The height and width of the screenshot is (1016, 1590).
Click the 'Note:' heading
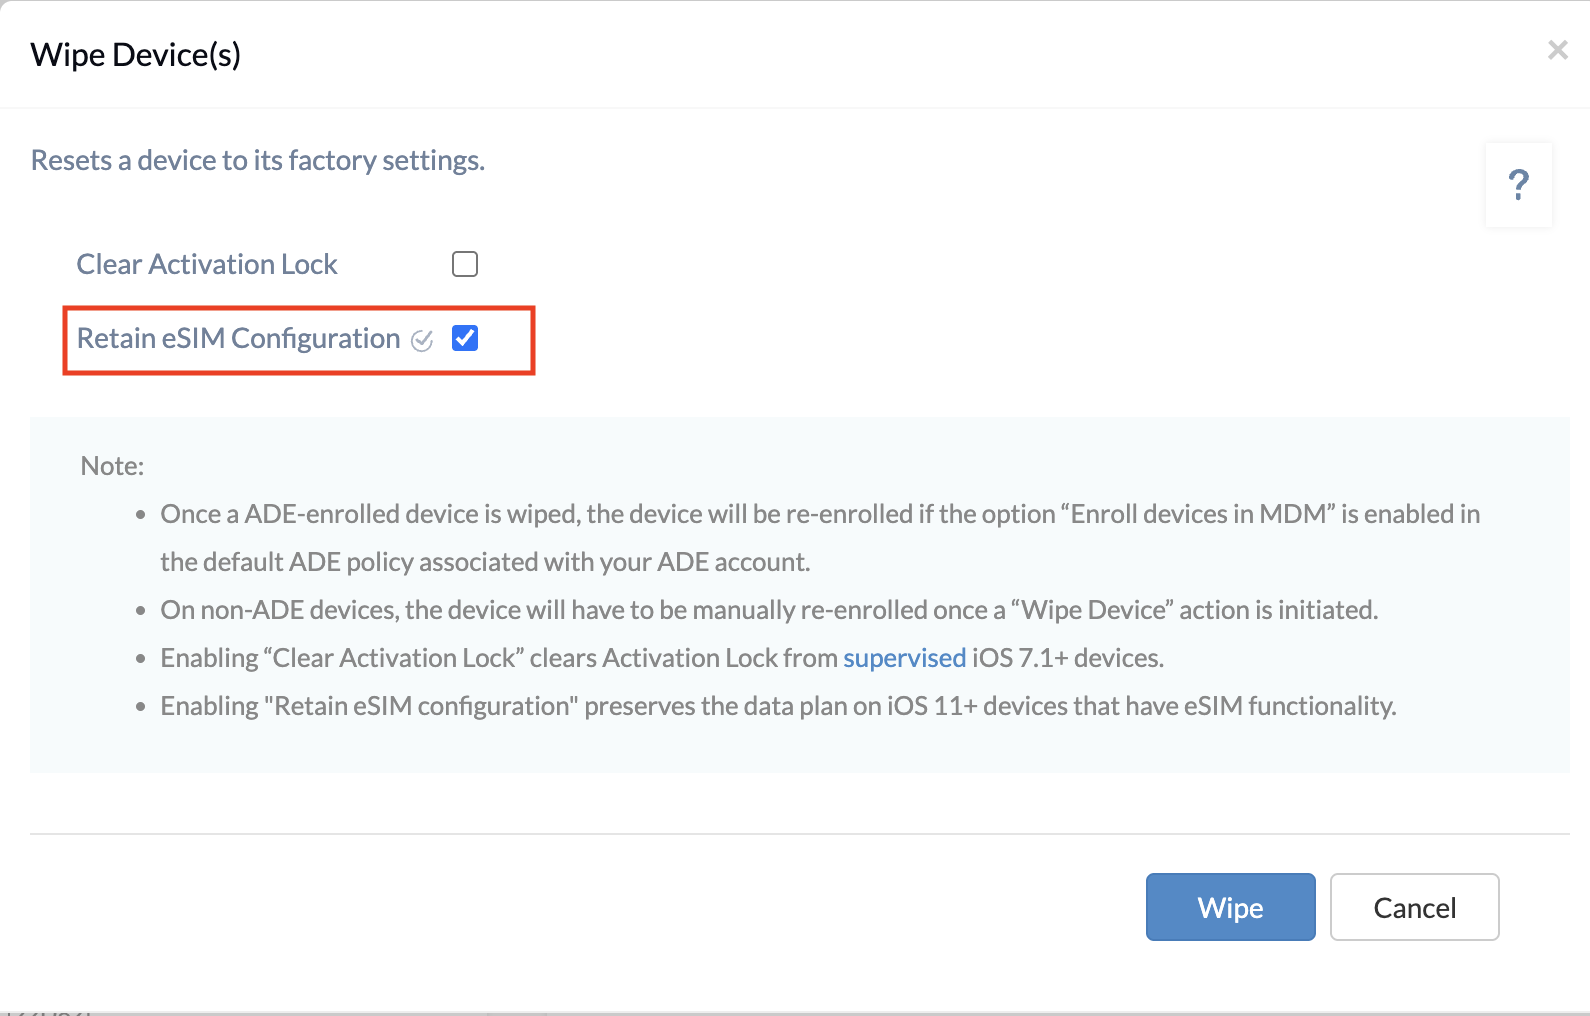tap(113, 466)
